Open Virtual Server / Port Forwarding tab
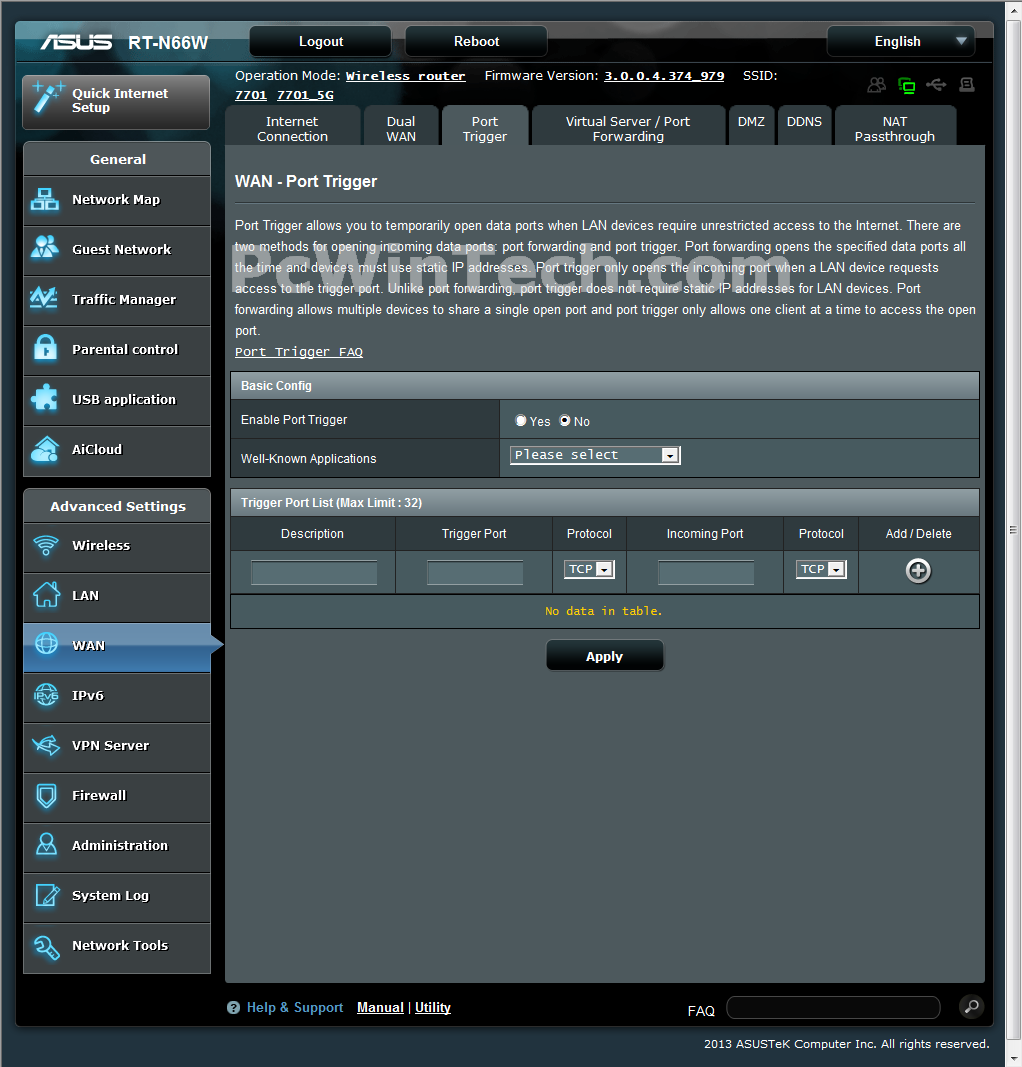This screenshot has width=1022, height=1067. pos(628,127)
